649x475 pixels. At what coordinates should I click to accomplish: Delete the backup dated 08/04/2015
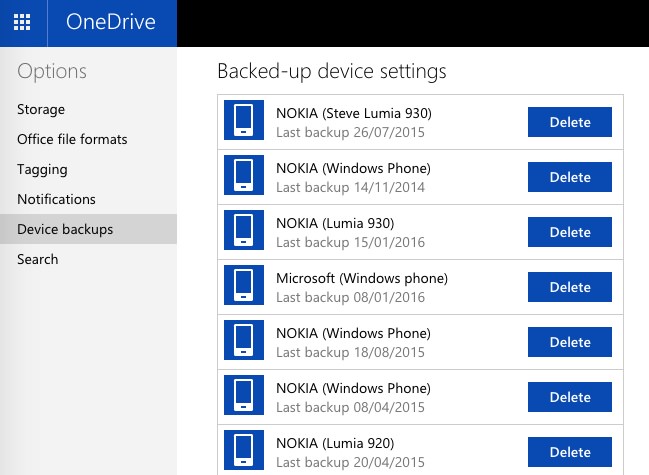(x=570, y=397)
